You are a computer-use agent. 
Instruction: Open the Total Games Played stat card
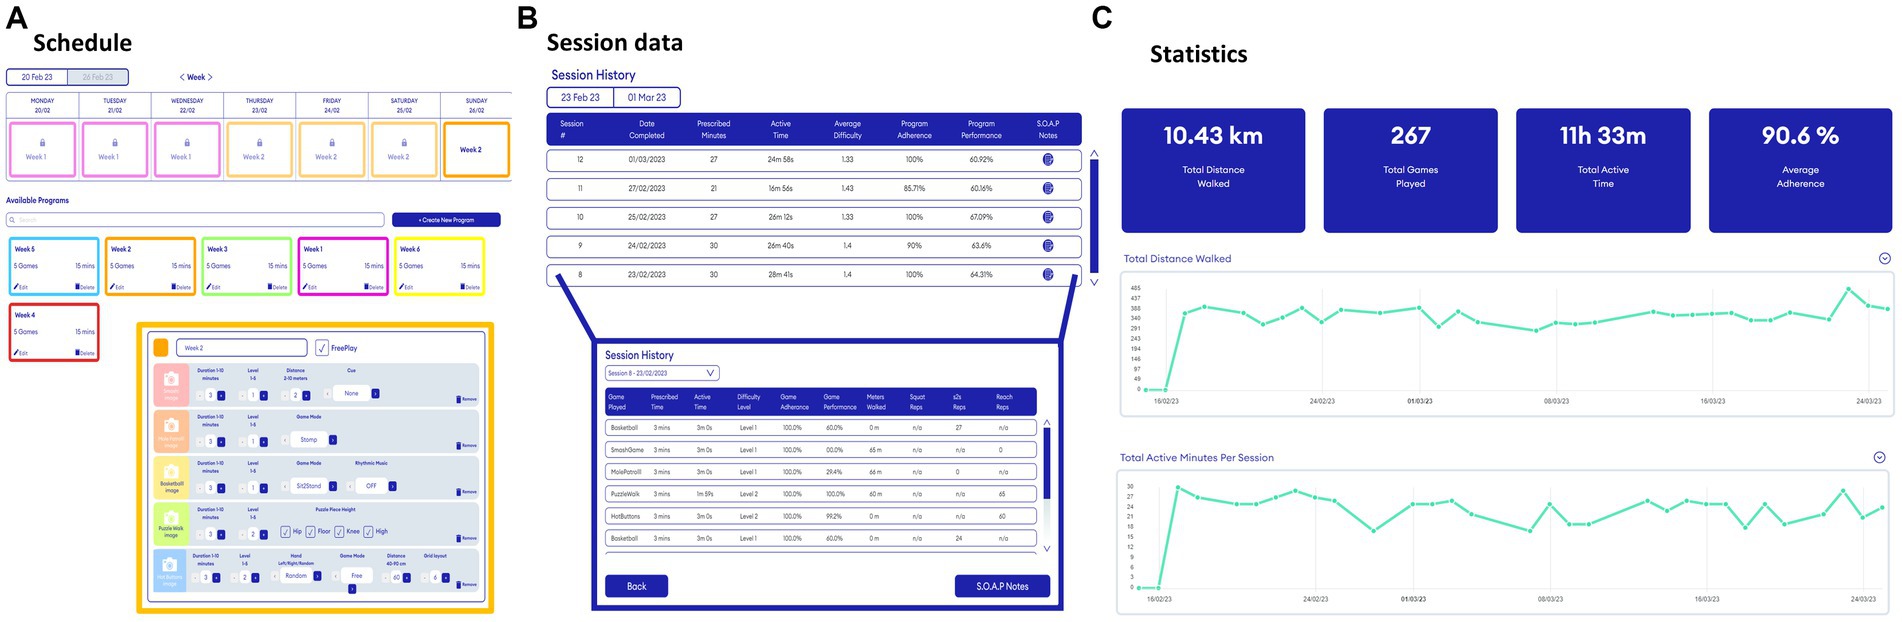pos(1410,170)
